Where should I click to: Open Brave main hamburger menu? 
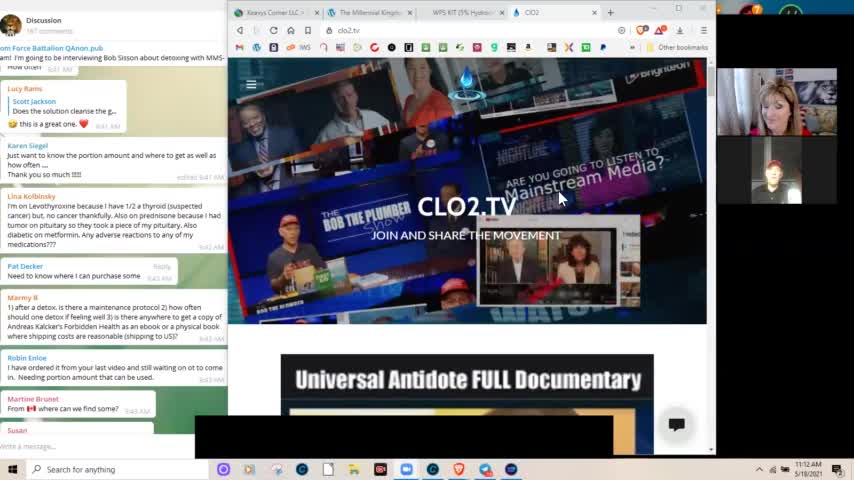[x=704, y=31]
